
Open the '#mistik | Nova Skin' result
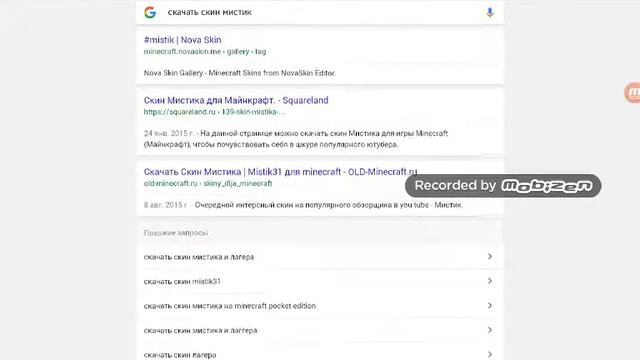182,40
